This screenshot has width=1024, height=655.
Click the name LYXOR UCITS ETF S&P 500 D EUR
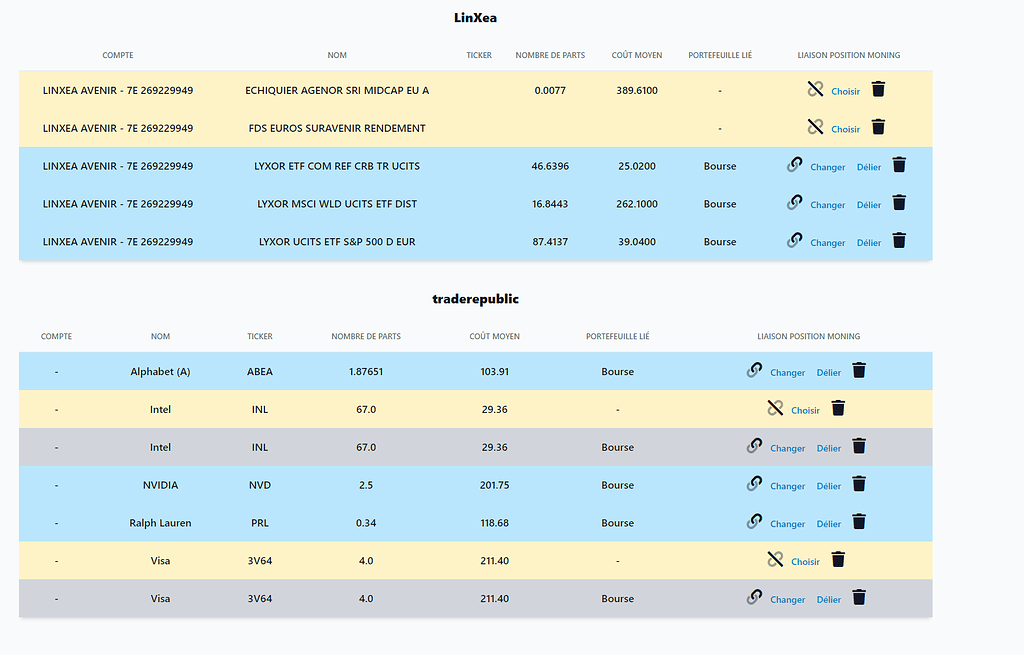tap(337, 242)
